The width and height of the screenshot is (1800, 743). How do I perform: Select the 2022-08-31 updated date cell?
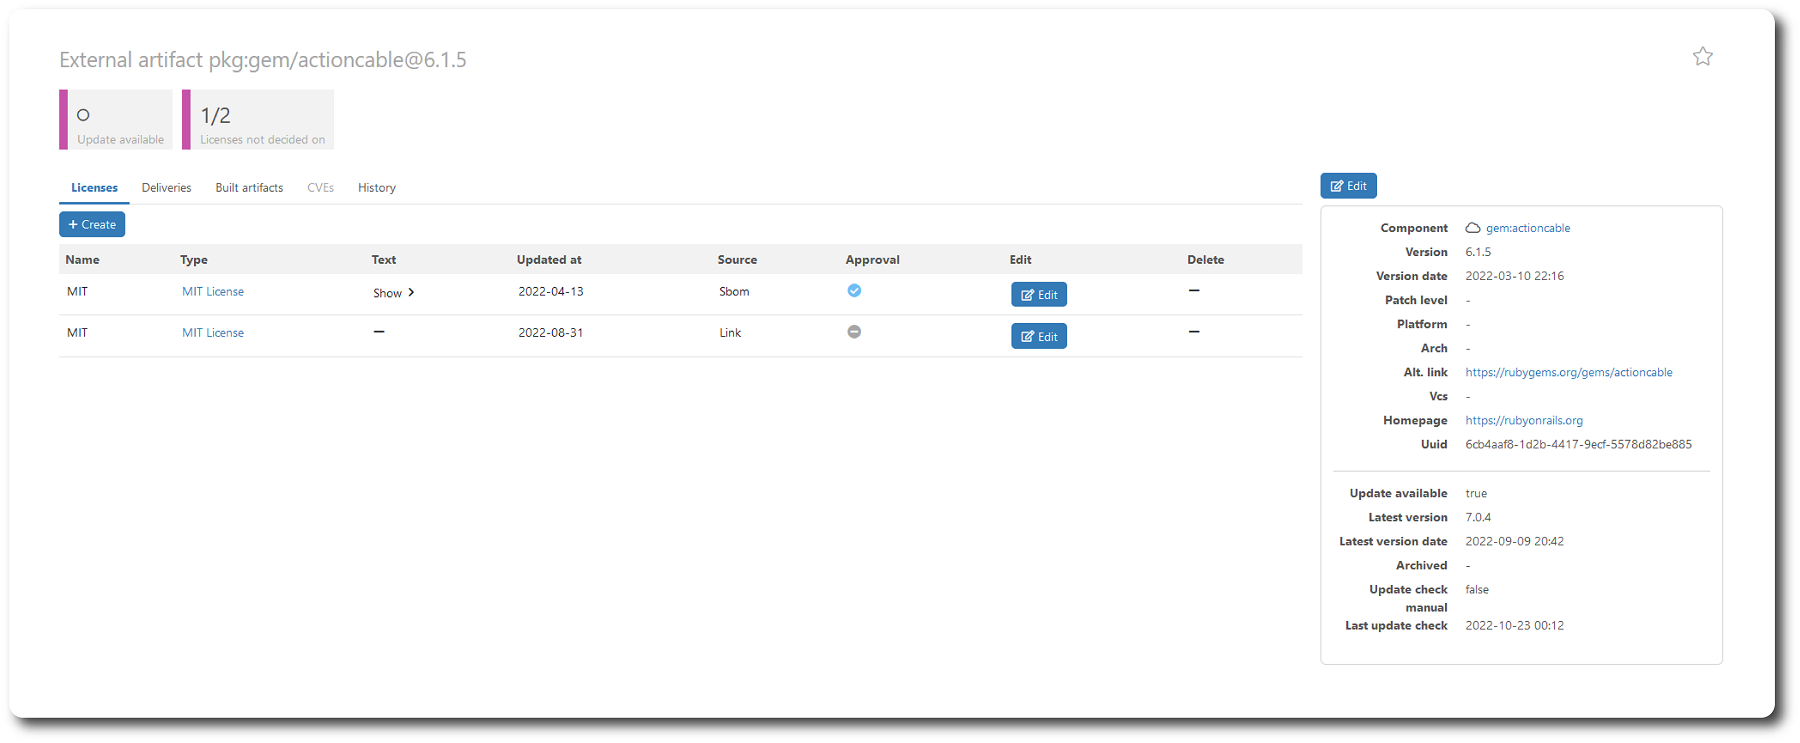tap(551, 333)
